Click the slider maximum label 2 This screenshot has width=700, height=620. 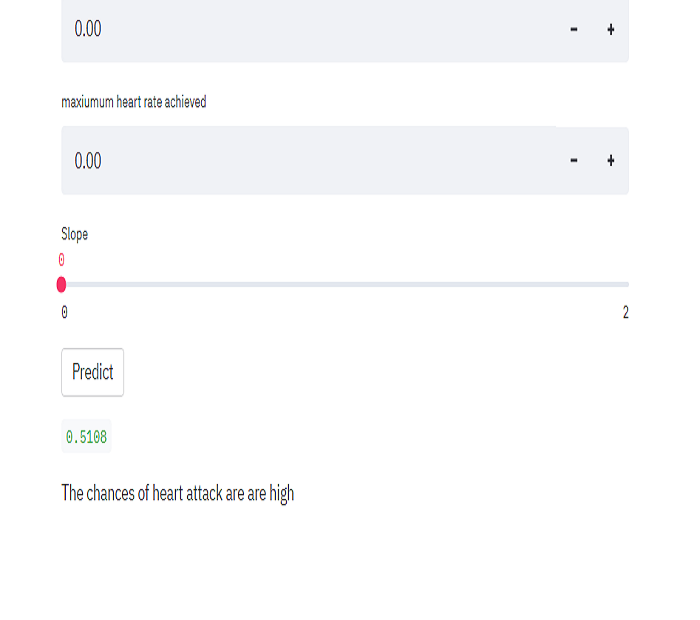pyautogui.click(x=626, y=313)
